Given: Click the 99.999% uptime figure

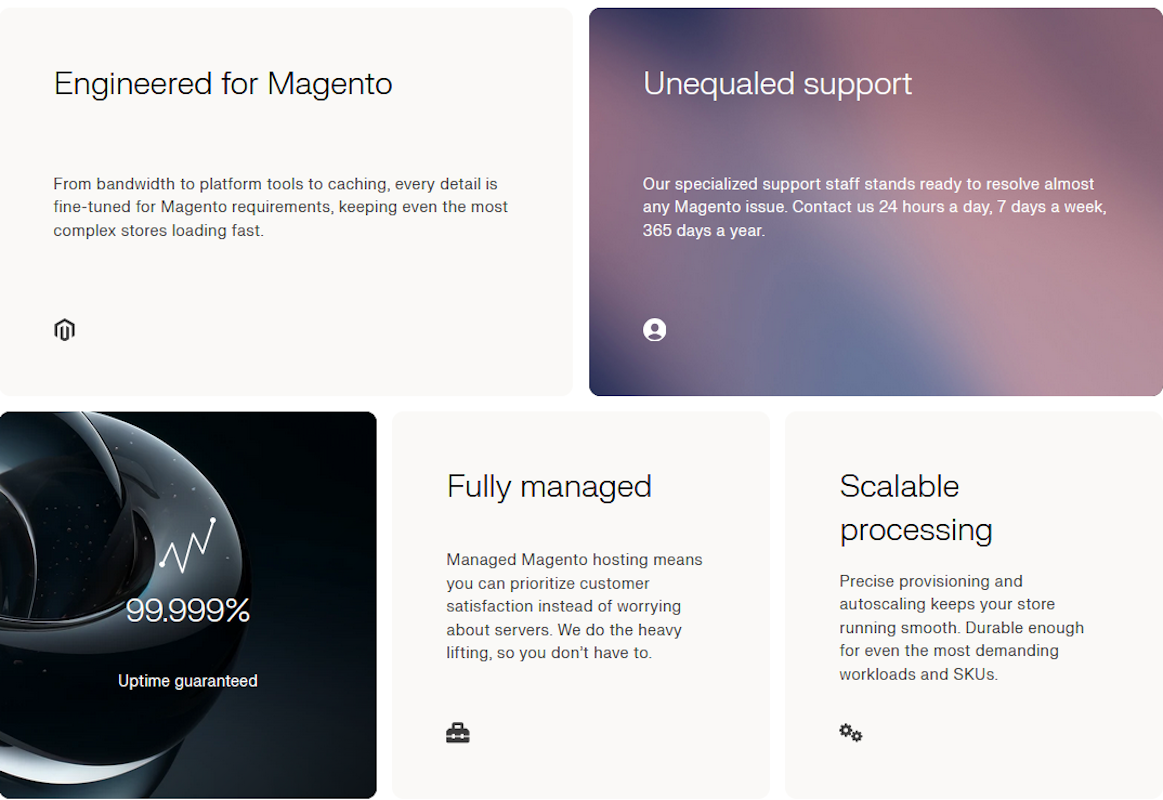Looking at the screenshot, I should click(x=188, y=610).
